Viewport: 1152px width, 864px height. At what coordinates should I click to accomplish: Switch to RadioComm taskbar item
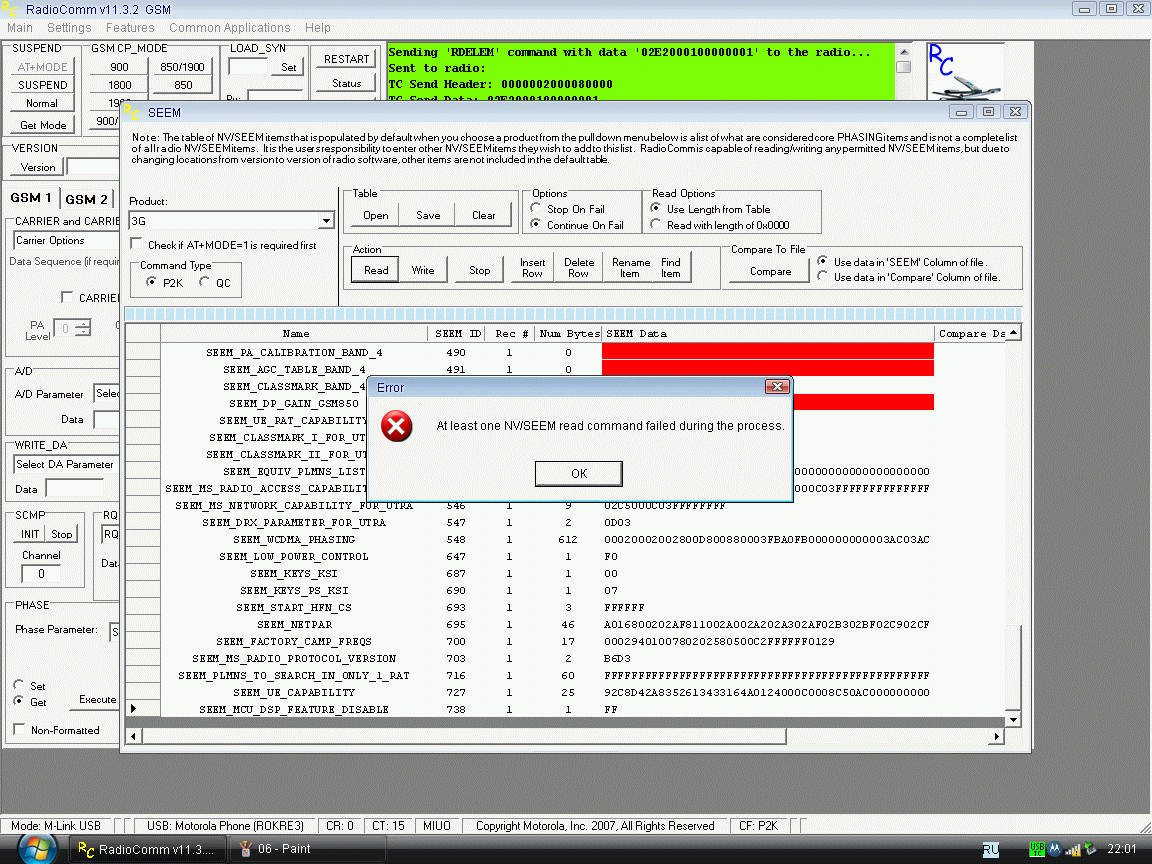click(x=146, y=849)
